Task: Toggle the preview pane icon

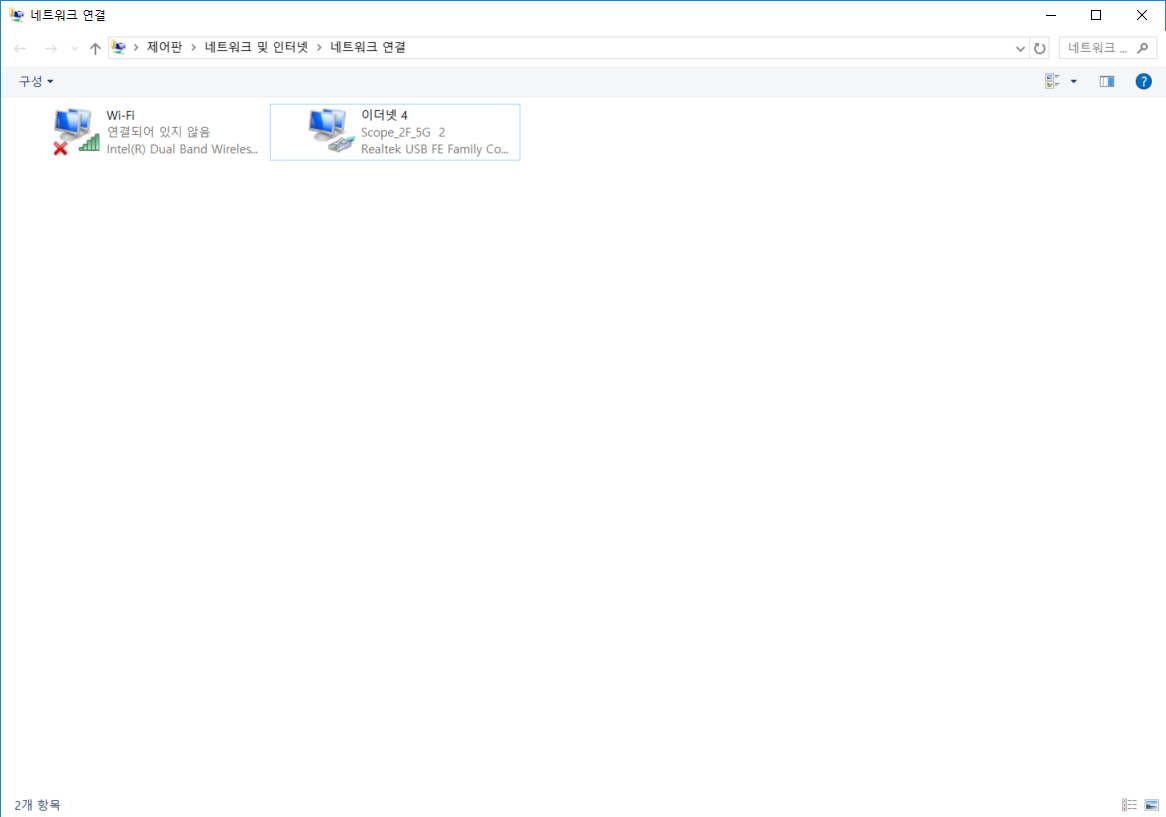Action: [1107, 82]
